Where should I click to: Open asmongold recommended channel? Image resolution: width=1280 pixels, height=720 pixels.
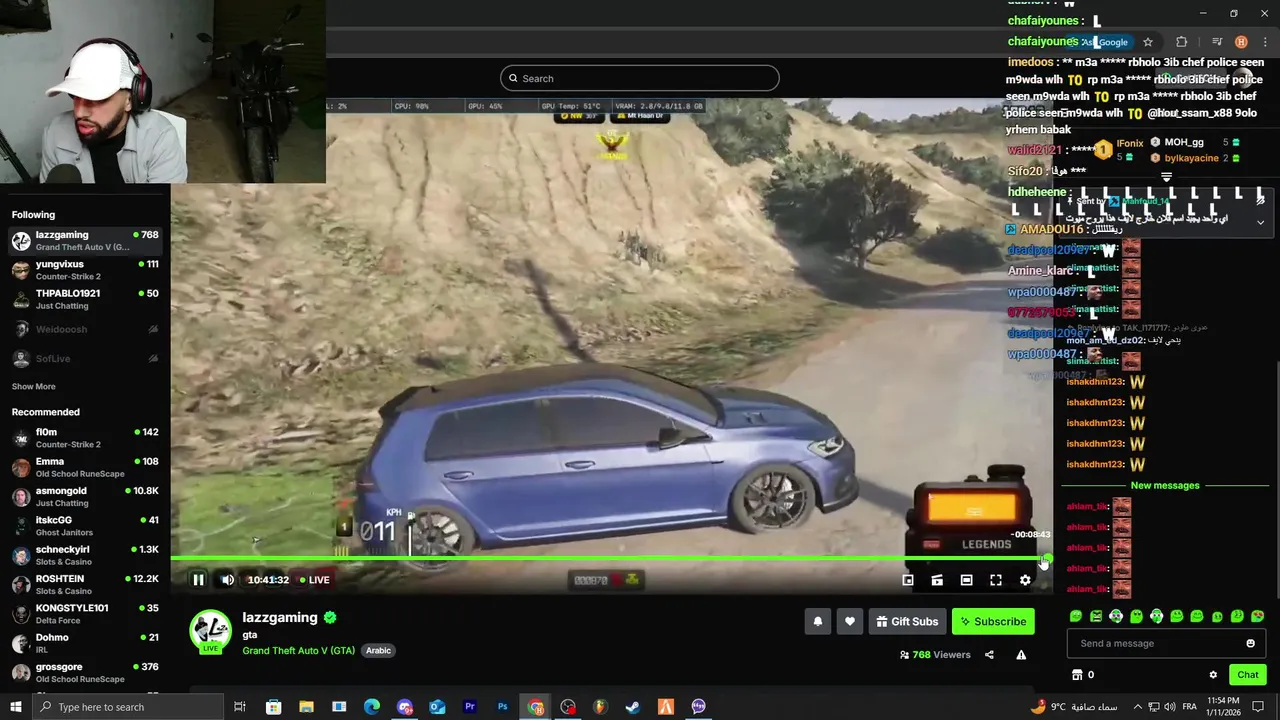[x=85, y=497]
